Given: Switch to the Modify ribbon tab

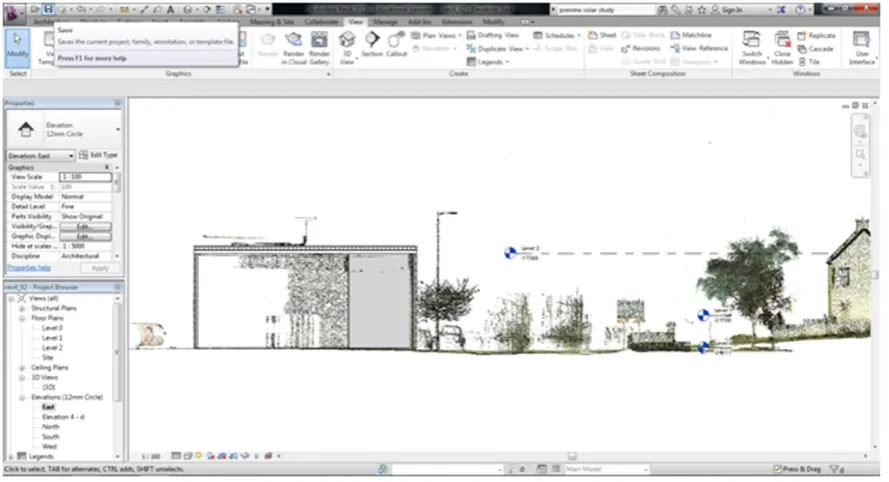Looking at the screenshot, I should tap(493, 22).
